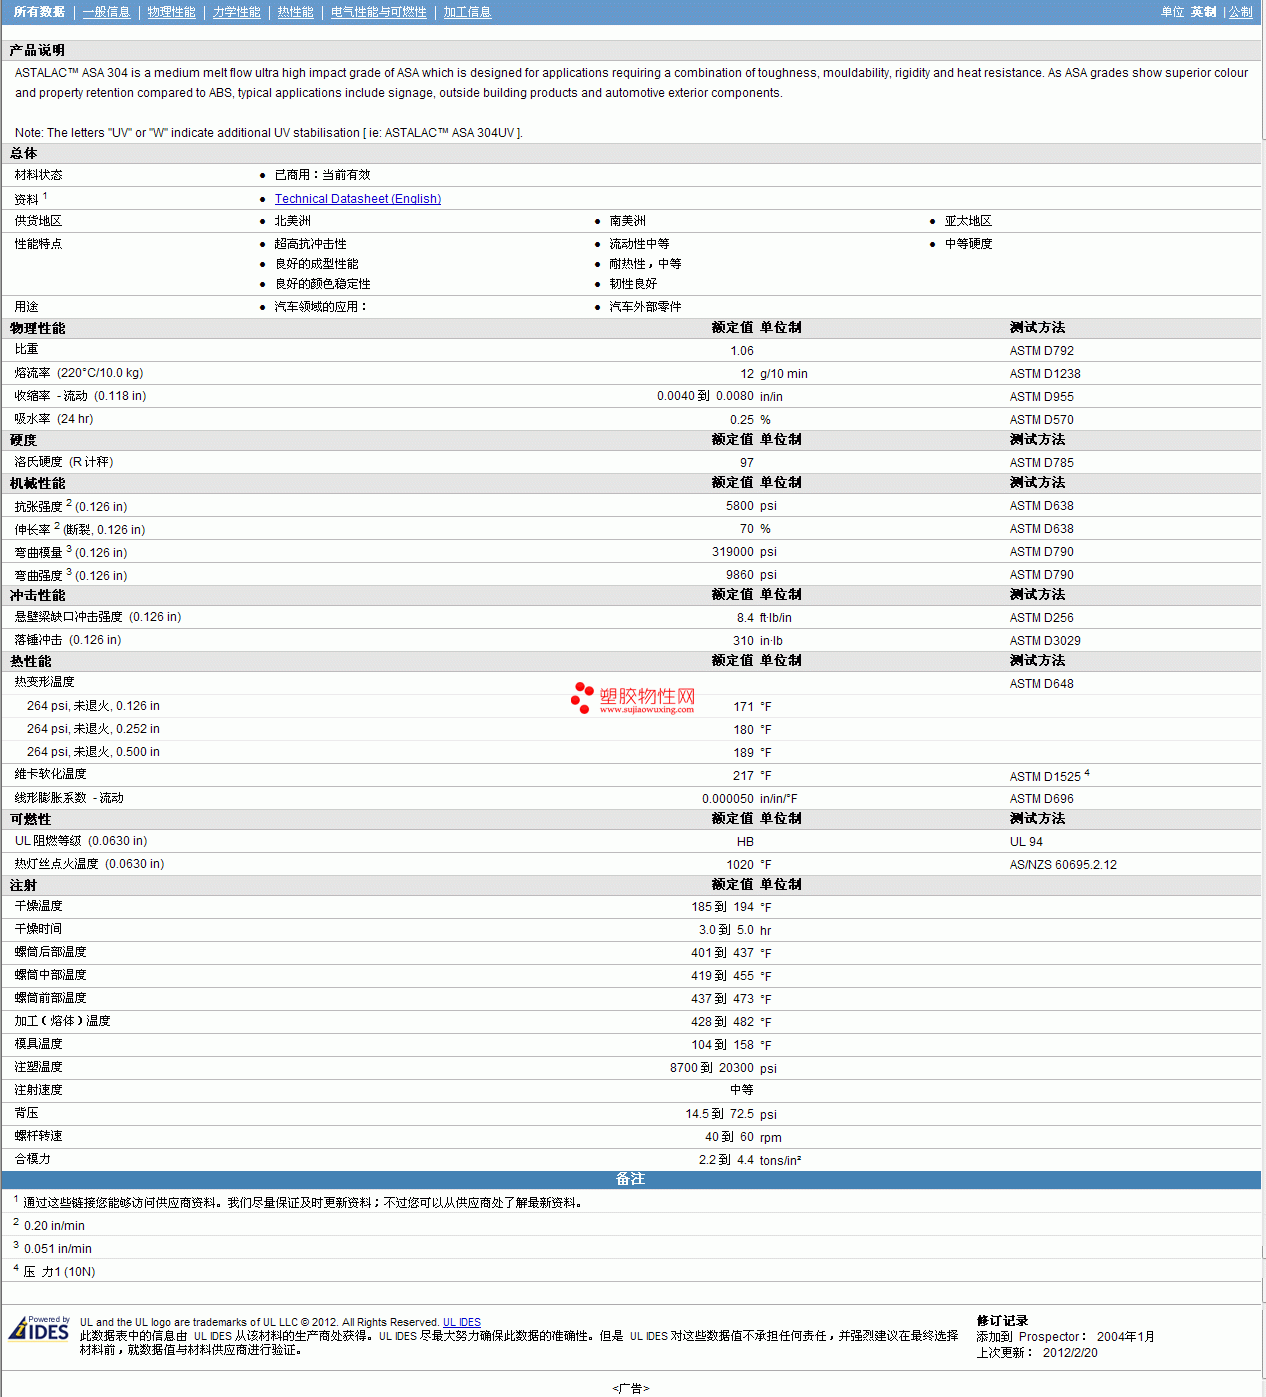
Task: Click 螺筒后部温度 row label
Action: 50,952
